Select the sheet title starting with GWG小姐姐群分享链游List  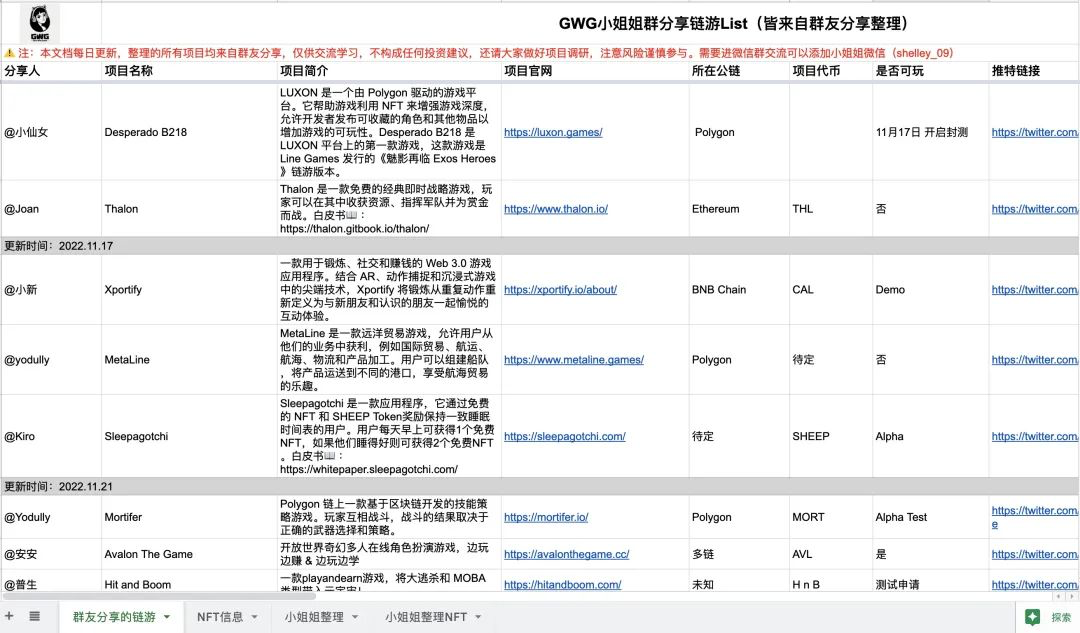click(733, 23)
